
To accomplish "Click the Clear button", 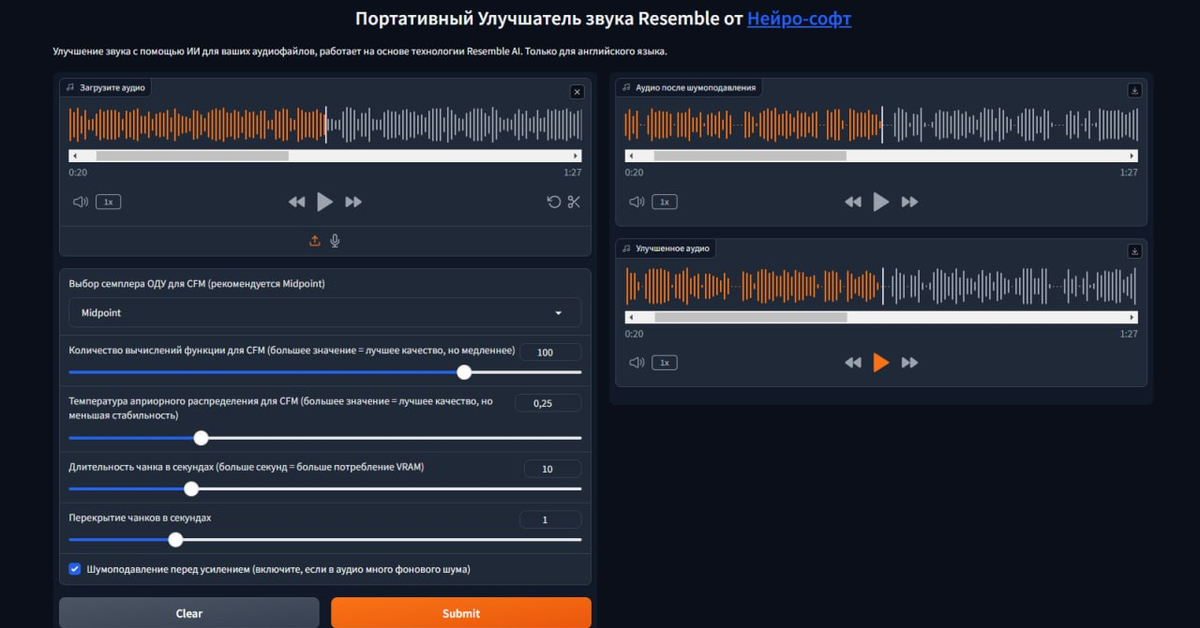I will pyautogui.click(x=189, y=613).
